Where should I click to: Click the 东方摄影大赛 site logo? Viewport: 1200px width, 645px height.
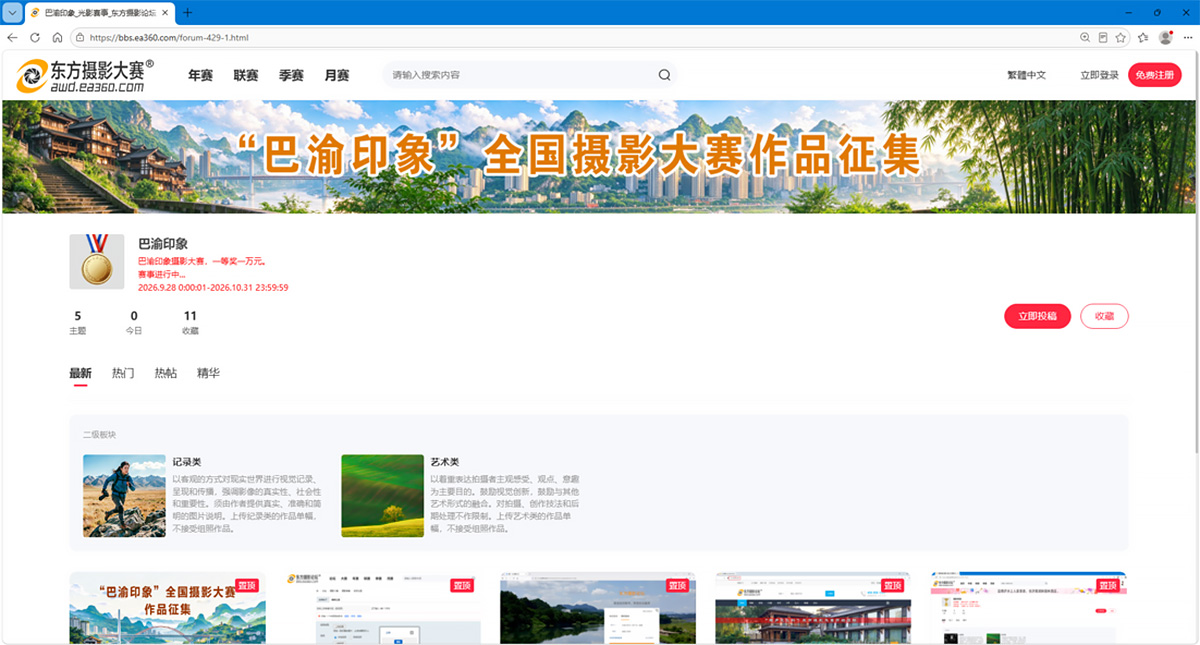pyautogui.click(x=85, y=75)
